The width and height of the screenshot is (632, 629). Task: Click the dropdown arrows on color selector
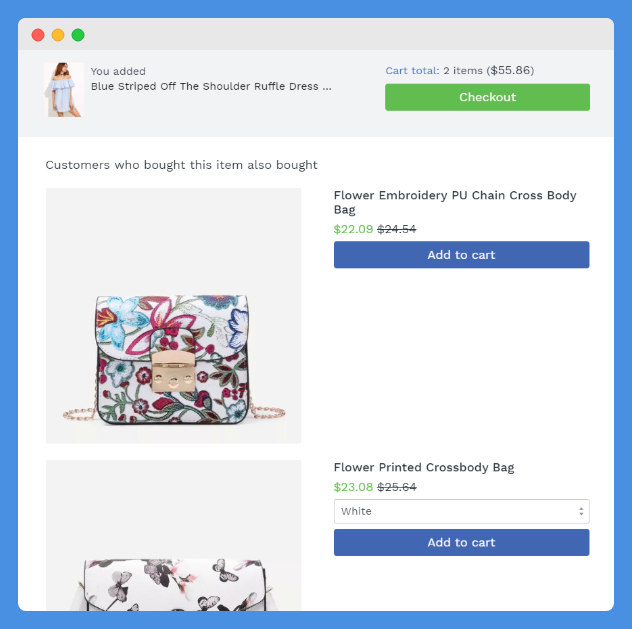[581, 511]
